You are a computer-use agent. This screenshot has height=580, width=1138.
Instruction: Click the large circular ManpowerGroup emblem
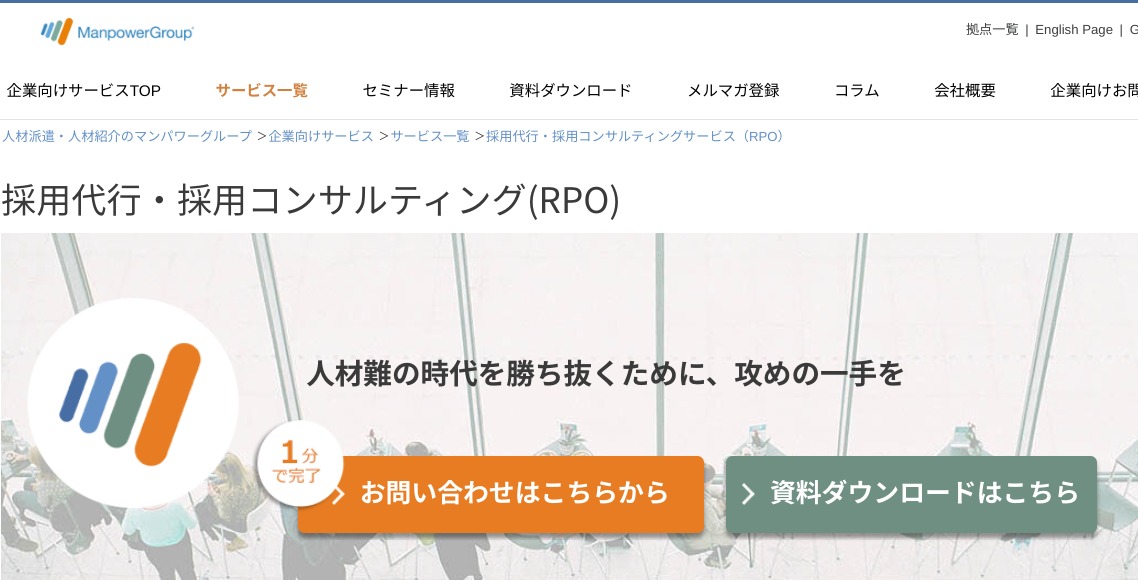(133, 404)
